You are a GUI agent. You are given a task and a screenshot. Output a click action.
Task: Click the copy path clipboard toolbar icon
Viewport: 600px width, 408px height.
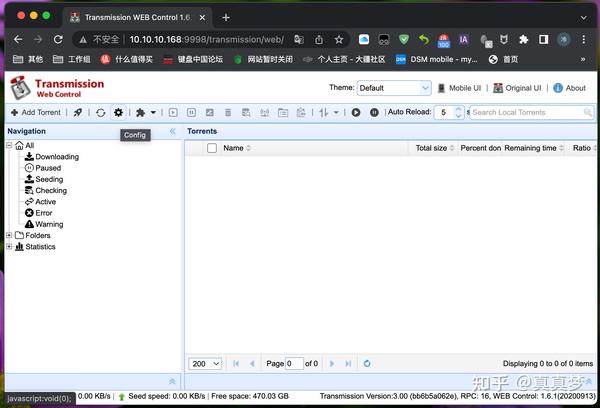coord(301,113)
